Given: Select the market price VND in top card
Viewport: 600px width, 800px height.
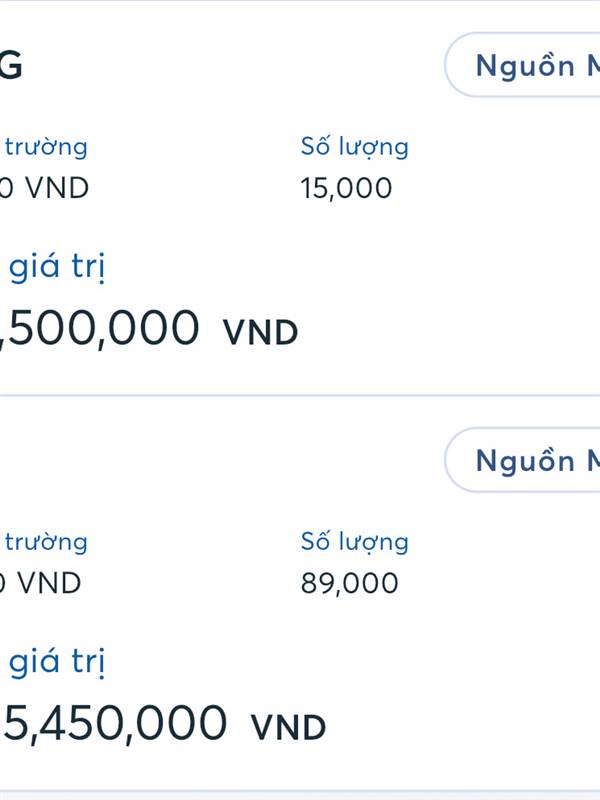Looking at the screenshot, I should pyautogui.click(x=44, y=188).
